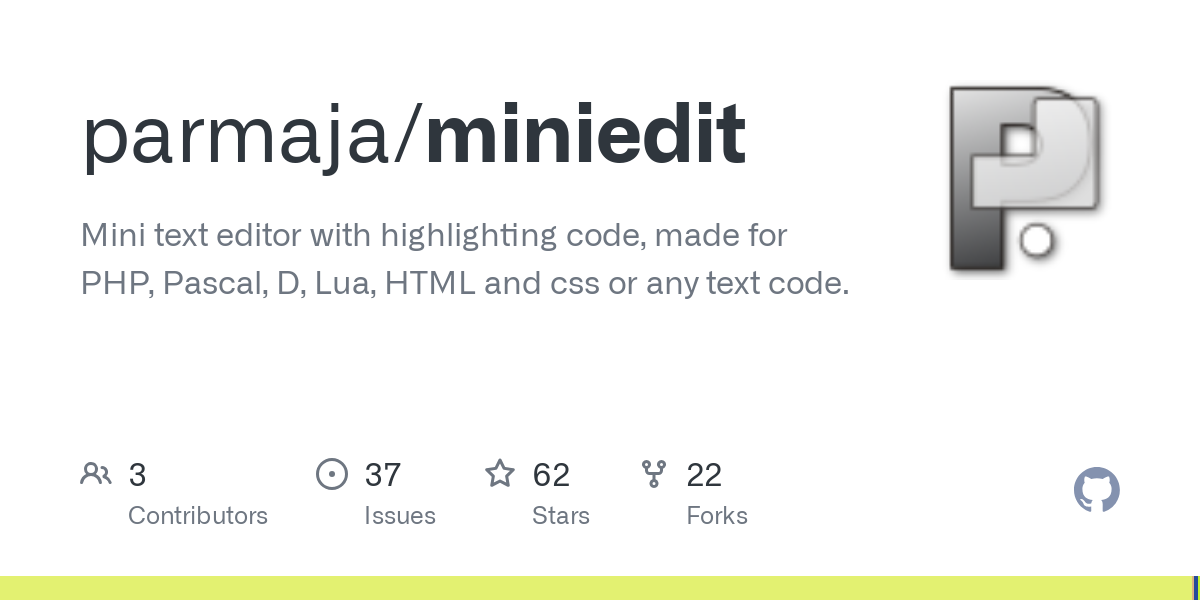This screenshot has width=1200, height=600.
Task: Select the "Issues" label
Action: click(400, 516)
